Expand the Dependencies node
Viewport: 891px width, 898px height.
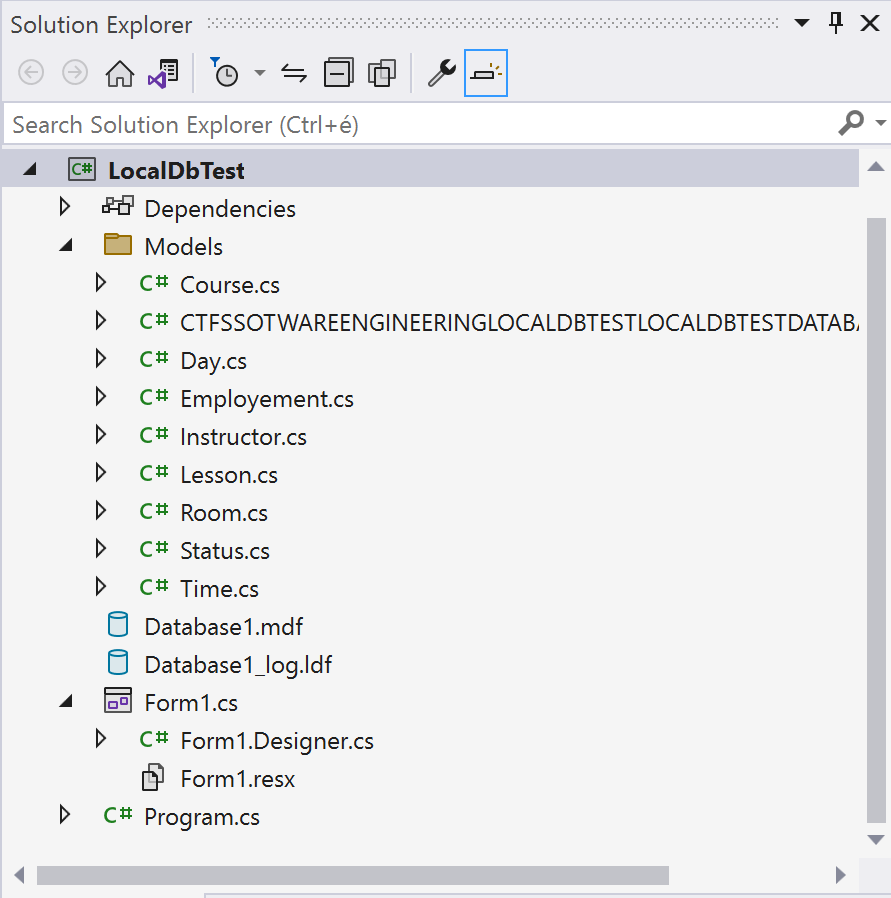(x=66, y=208)
